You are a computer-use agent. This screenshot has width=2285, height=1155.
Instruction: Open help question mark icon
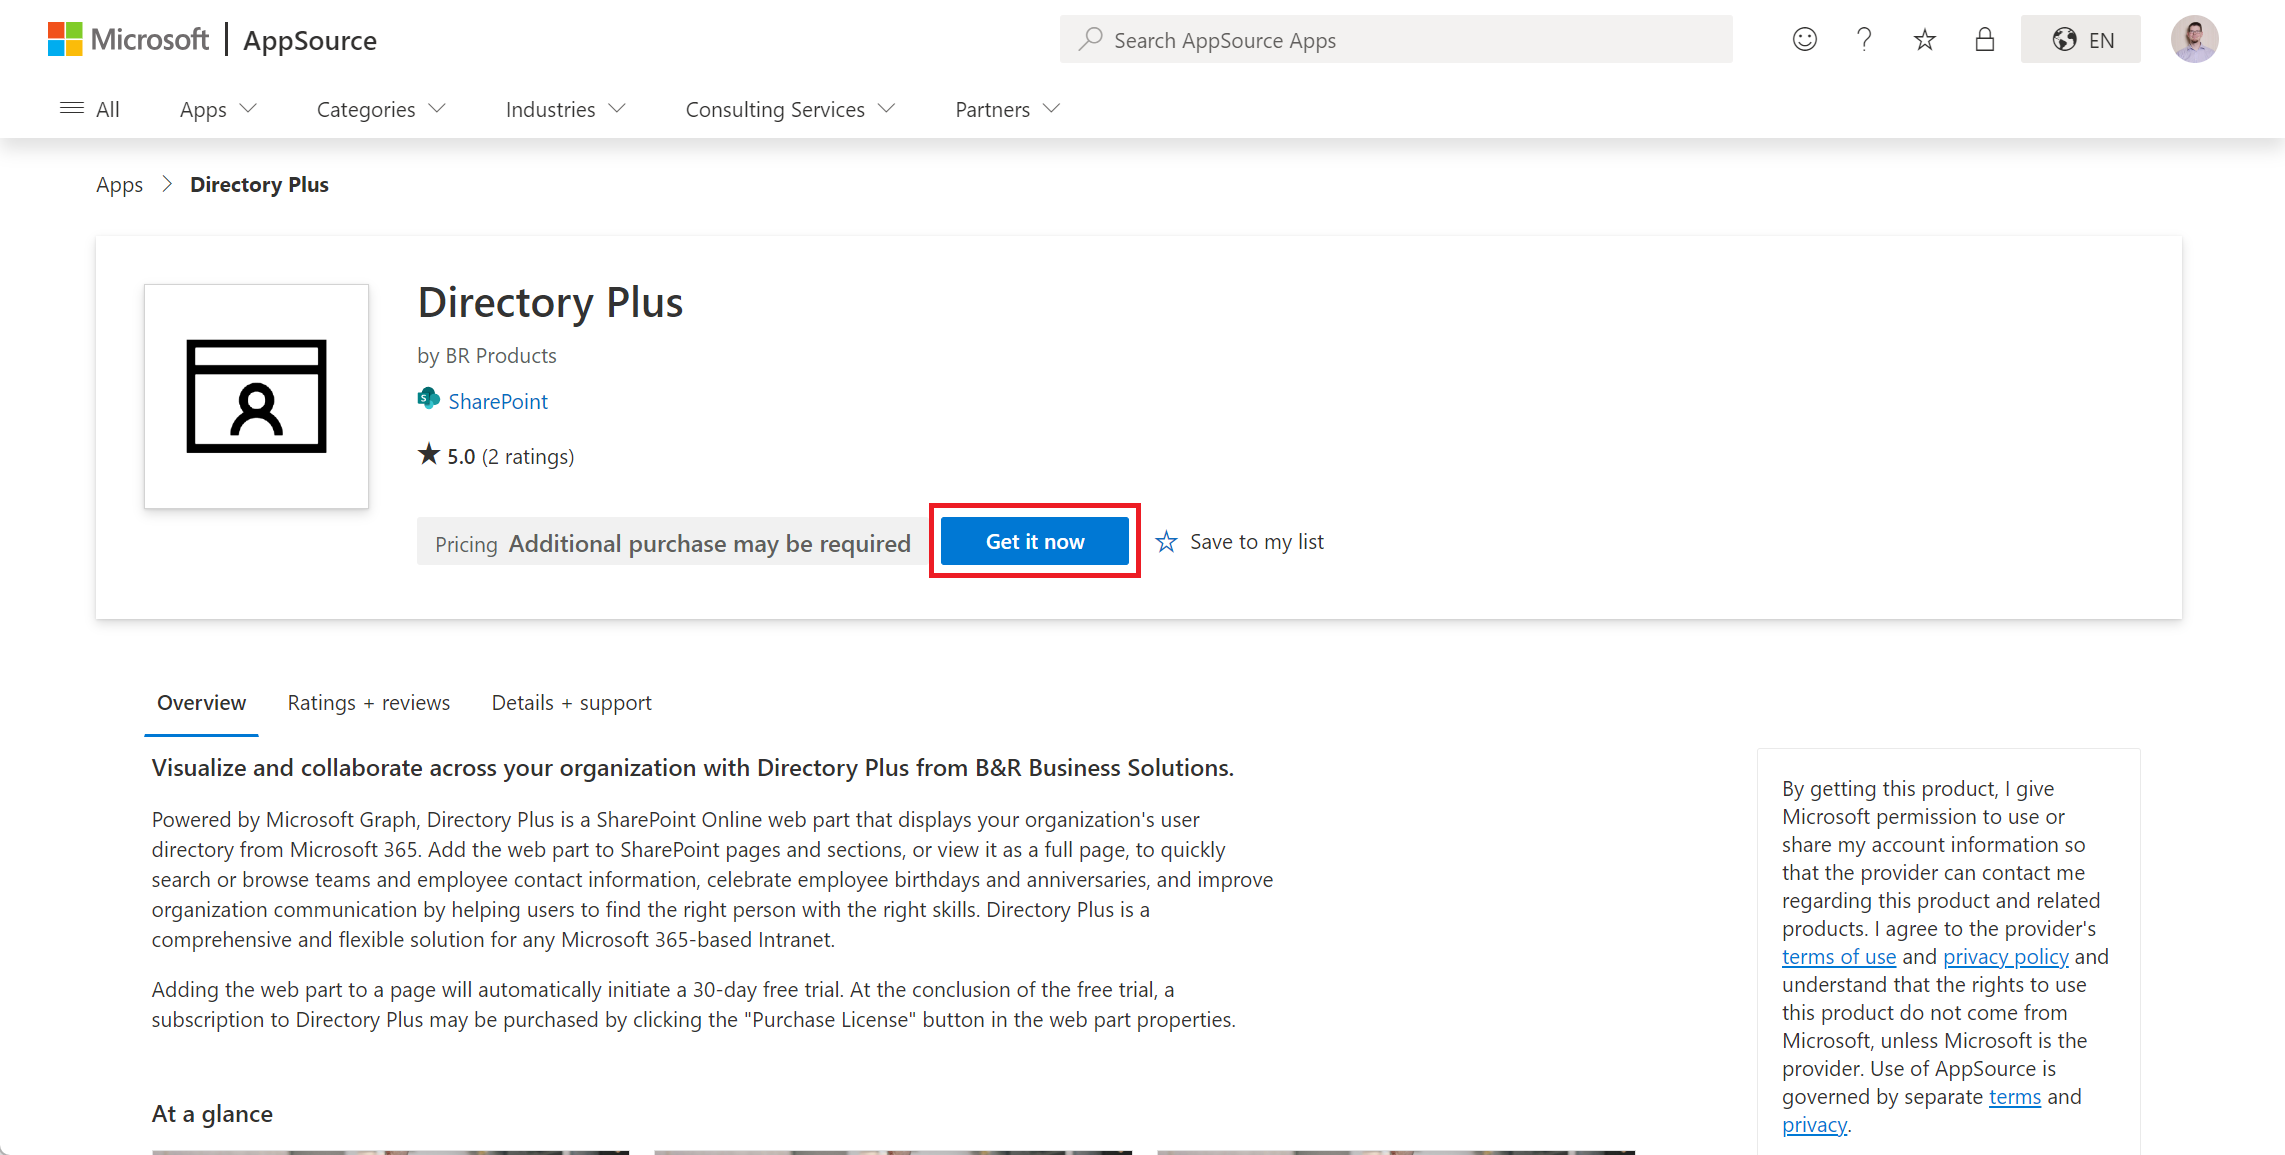coord(1864,40)
